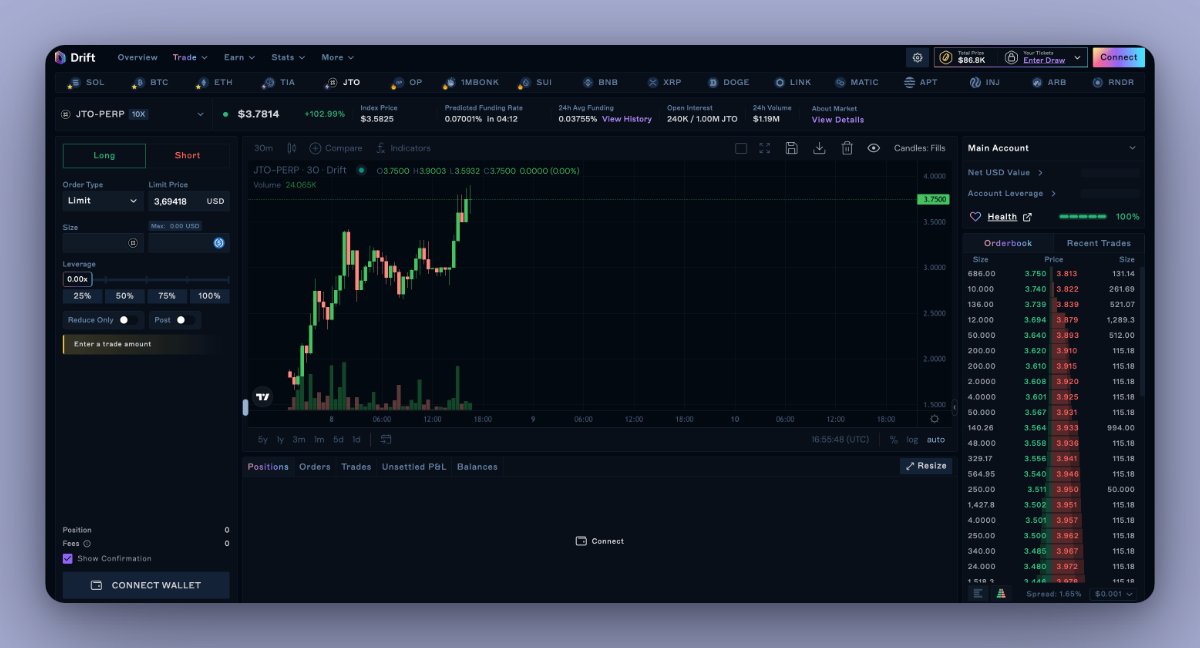Go to the Overview menu item
The image size is (1200, 648).
(137, 57)
